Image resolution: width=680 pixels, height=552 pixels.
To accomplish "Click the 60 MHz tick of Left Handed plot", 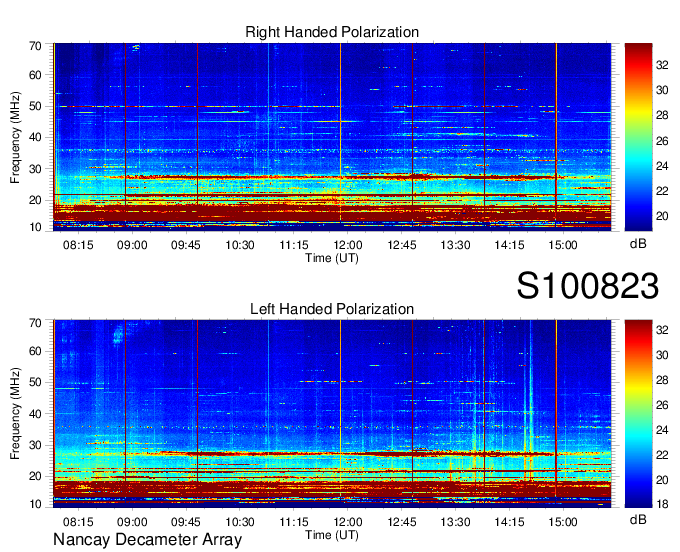I will click(x=35, y=351).
